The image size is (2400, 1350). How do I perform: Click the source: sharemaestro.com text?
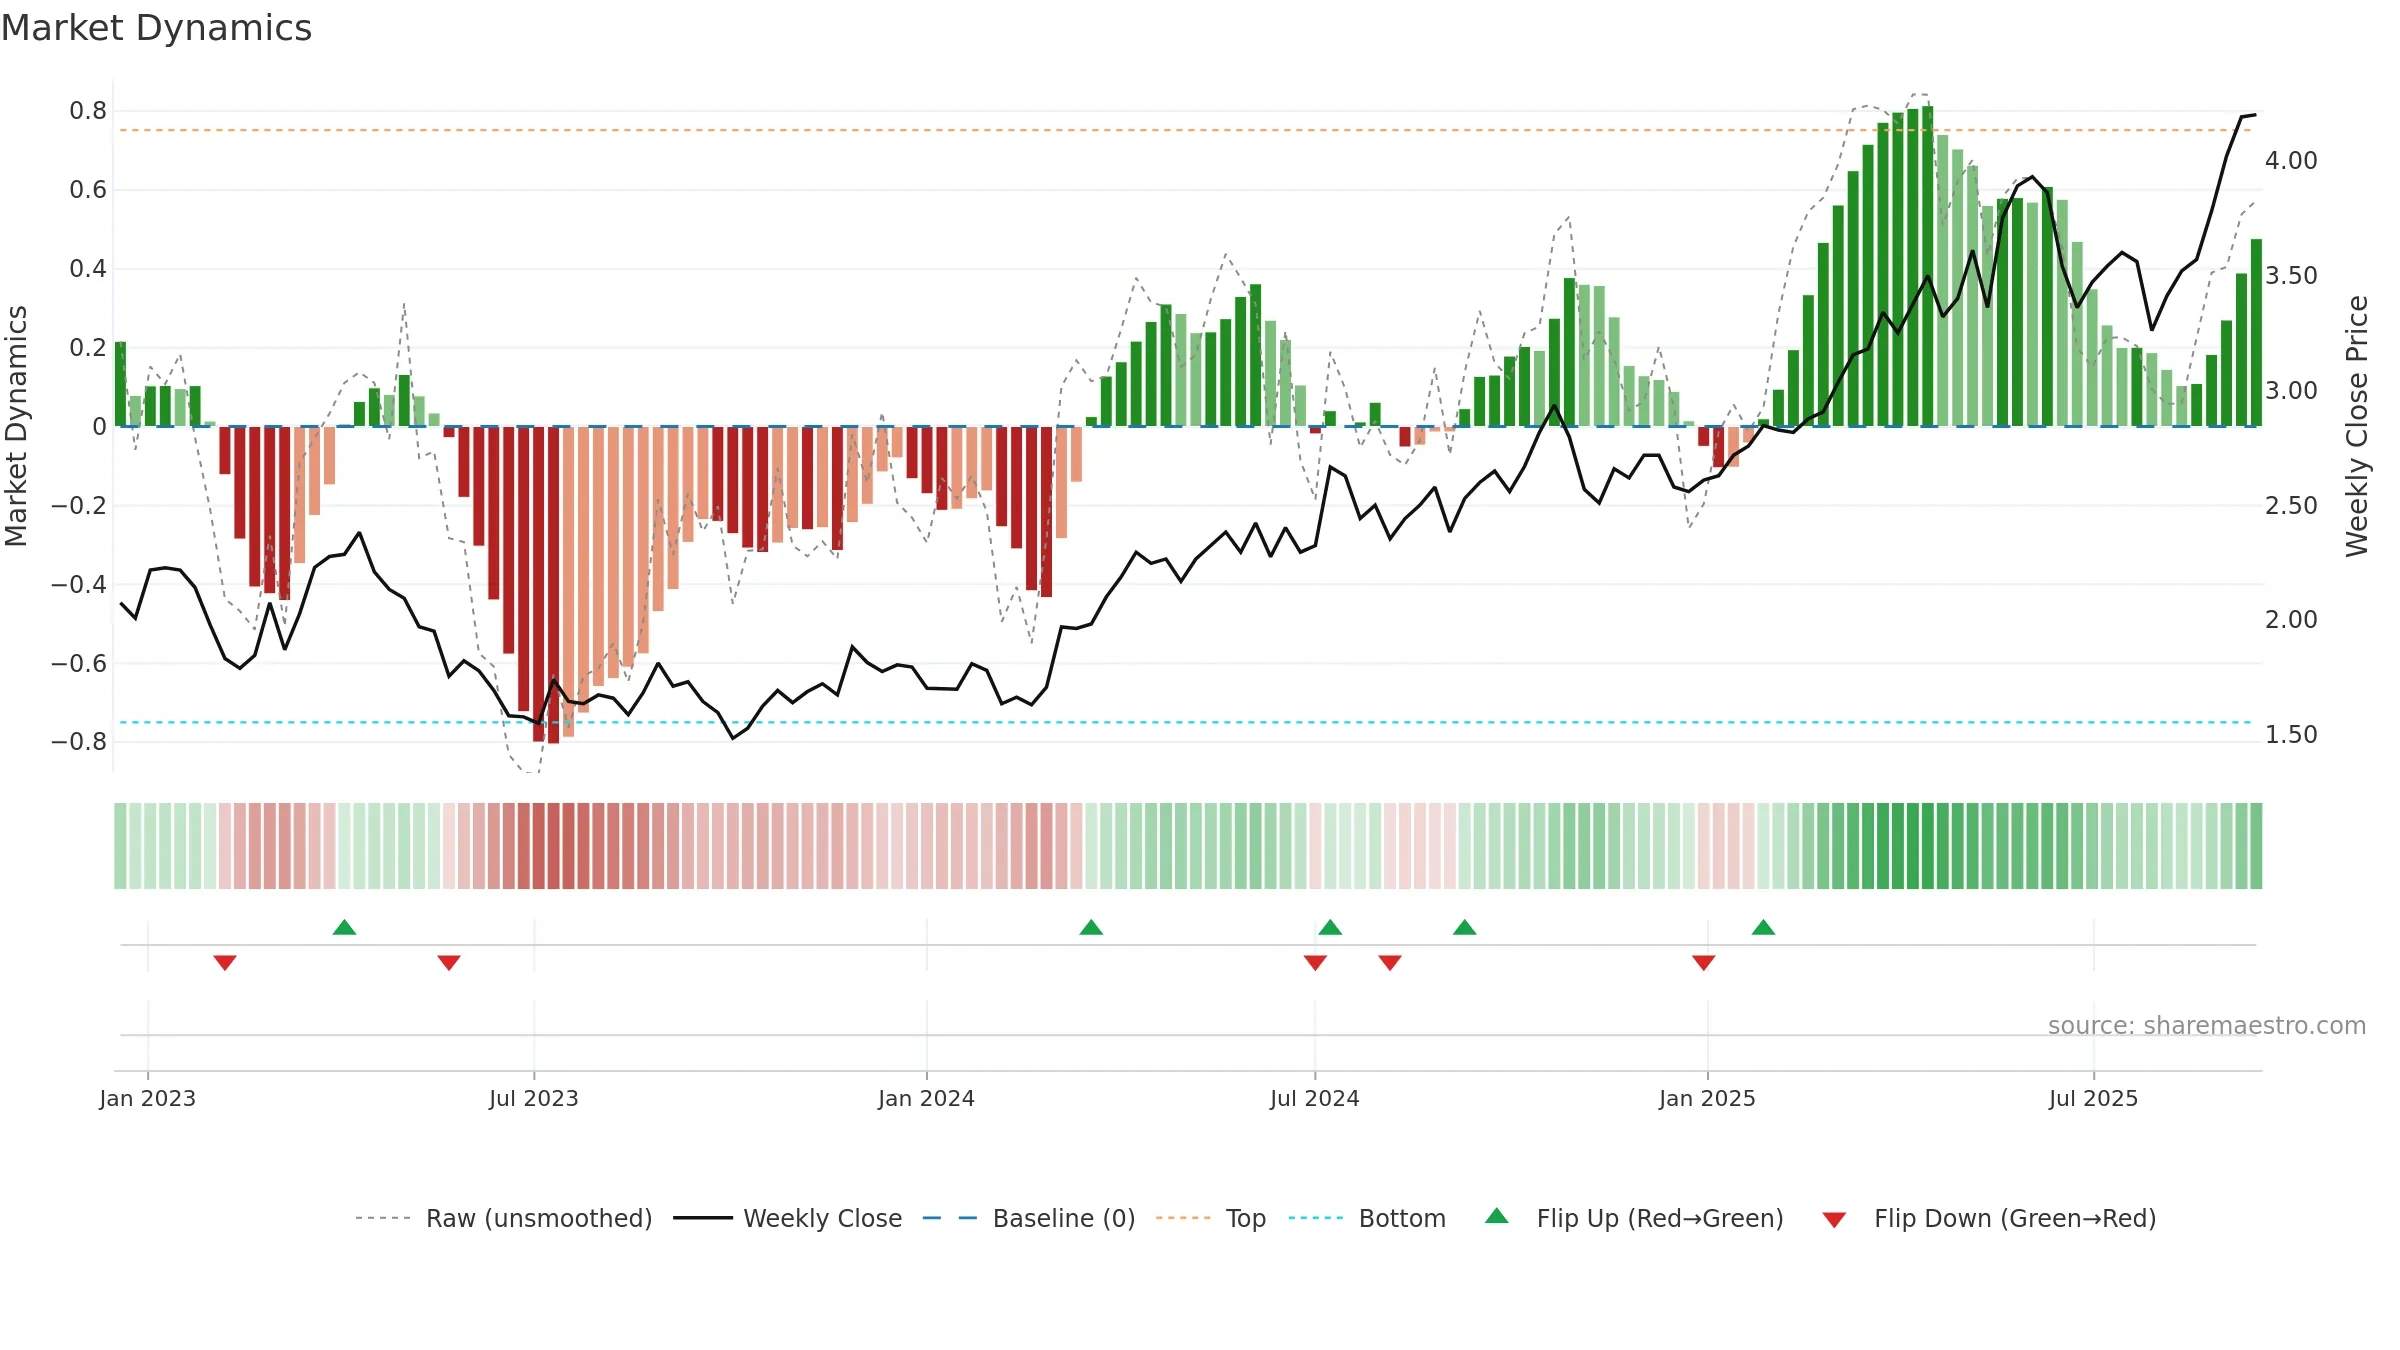tap(2207, 1025)
